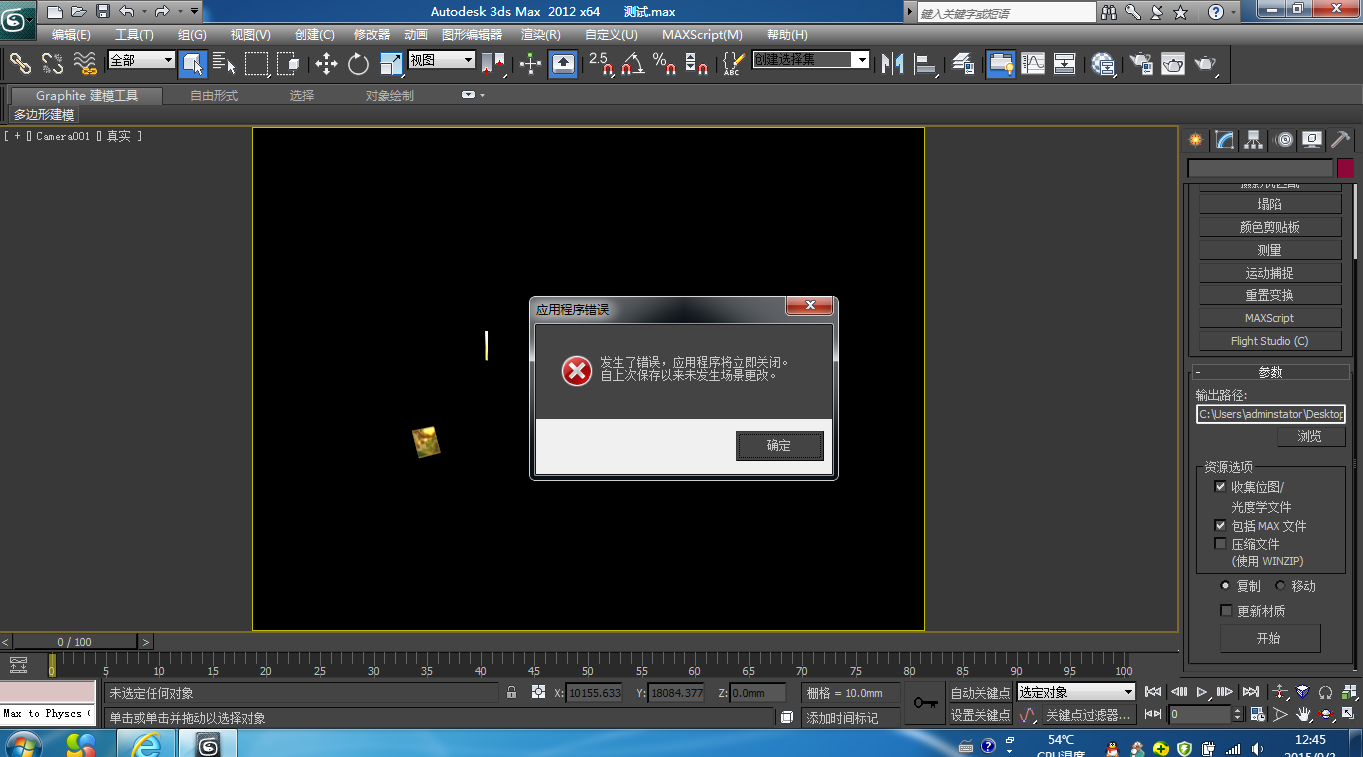Click the Use Pivot Point Center icon
1363x757 pixels.
tap(495, 64)
